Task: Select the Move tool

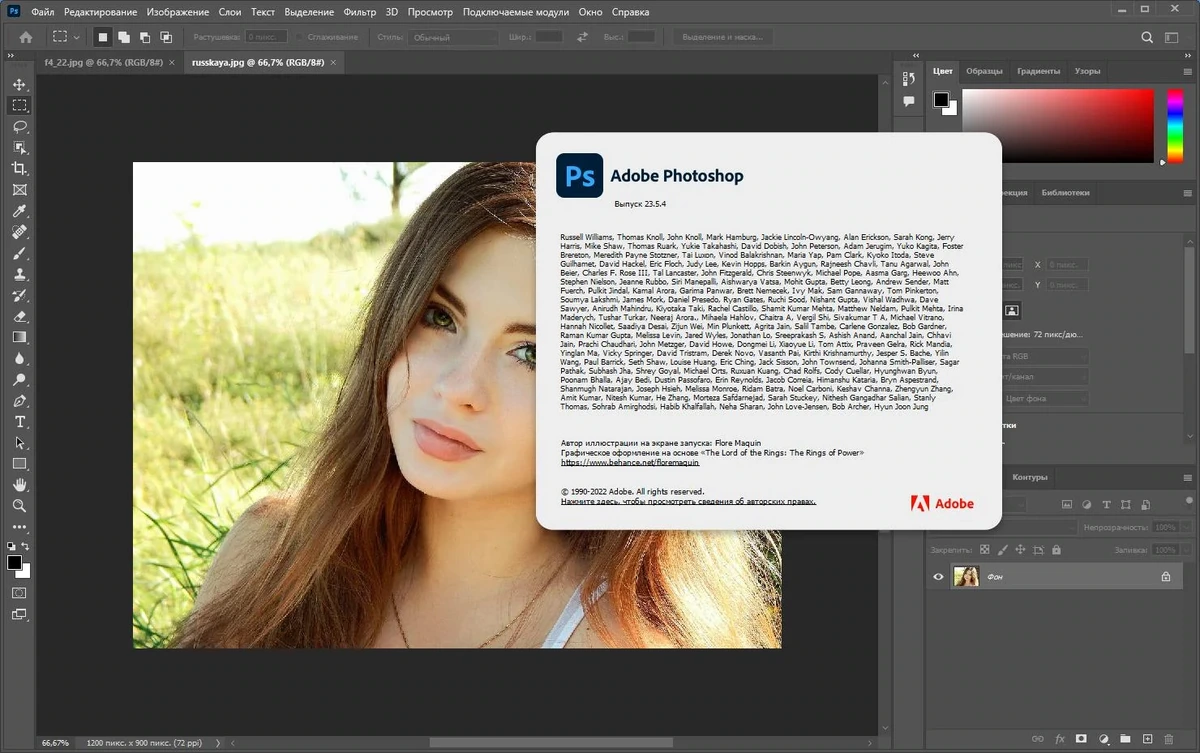Action: [x=19, y=84]
